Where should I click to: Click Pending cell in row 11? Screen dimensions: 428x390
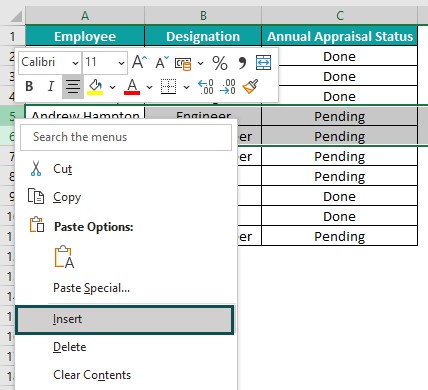click(340, 236)
